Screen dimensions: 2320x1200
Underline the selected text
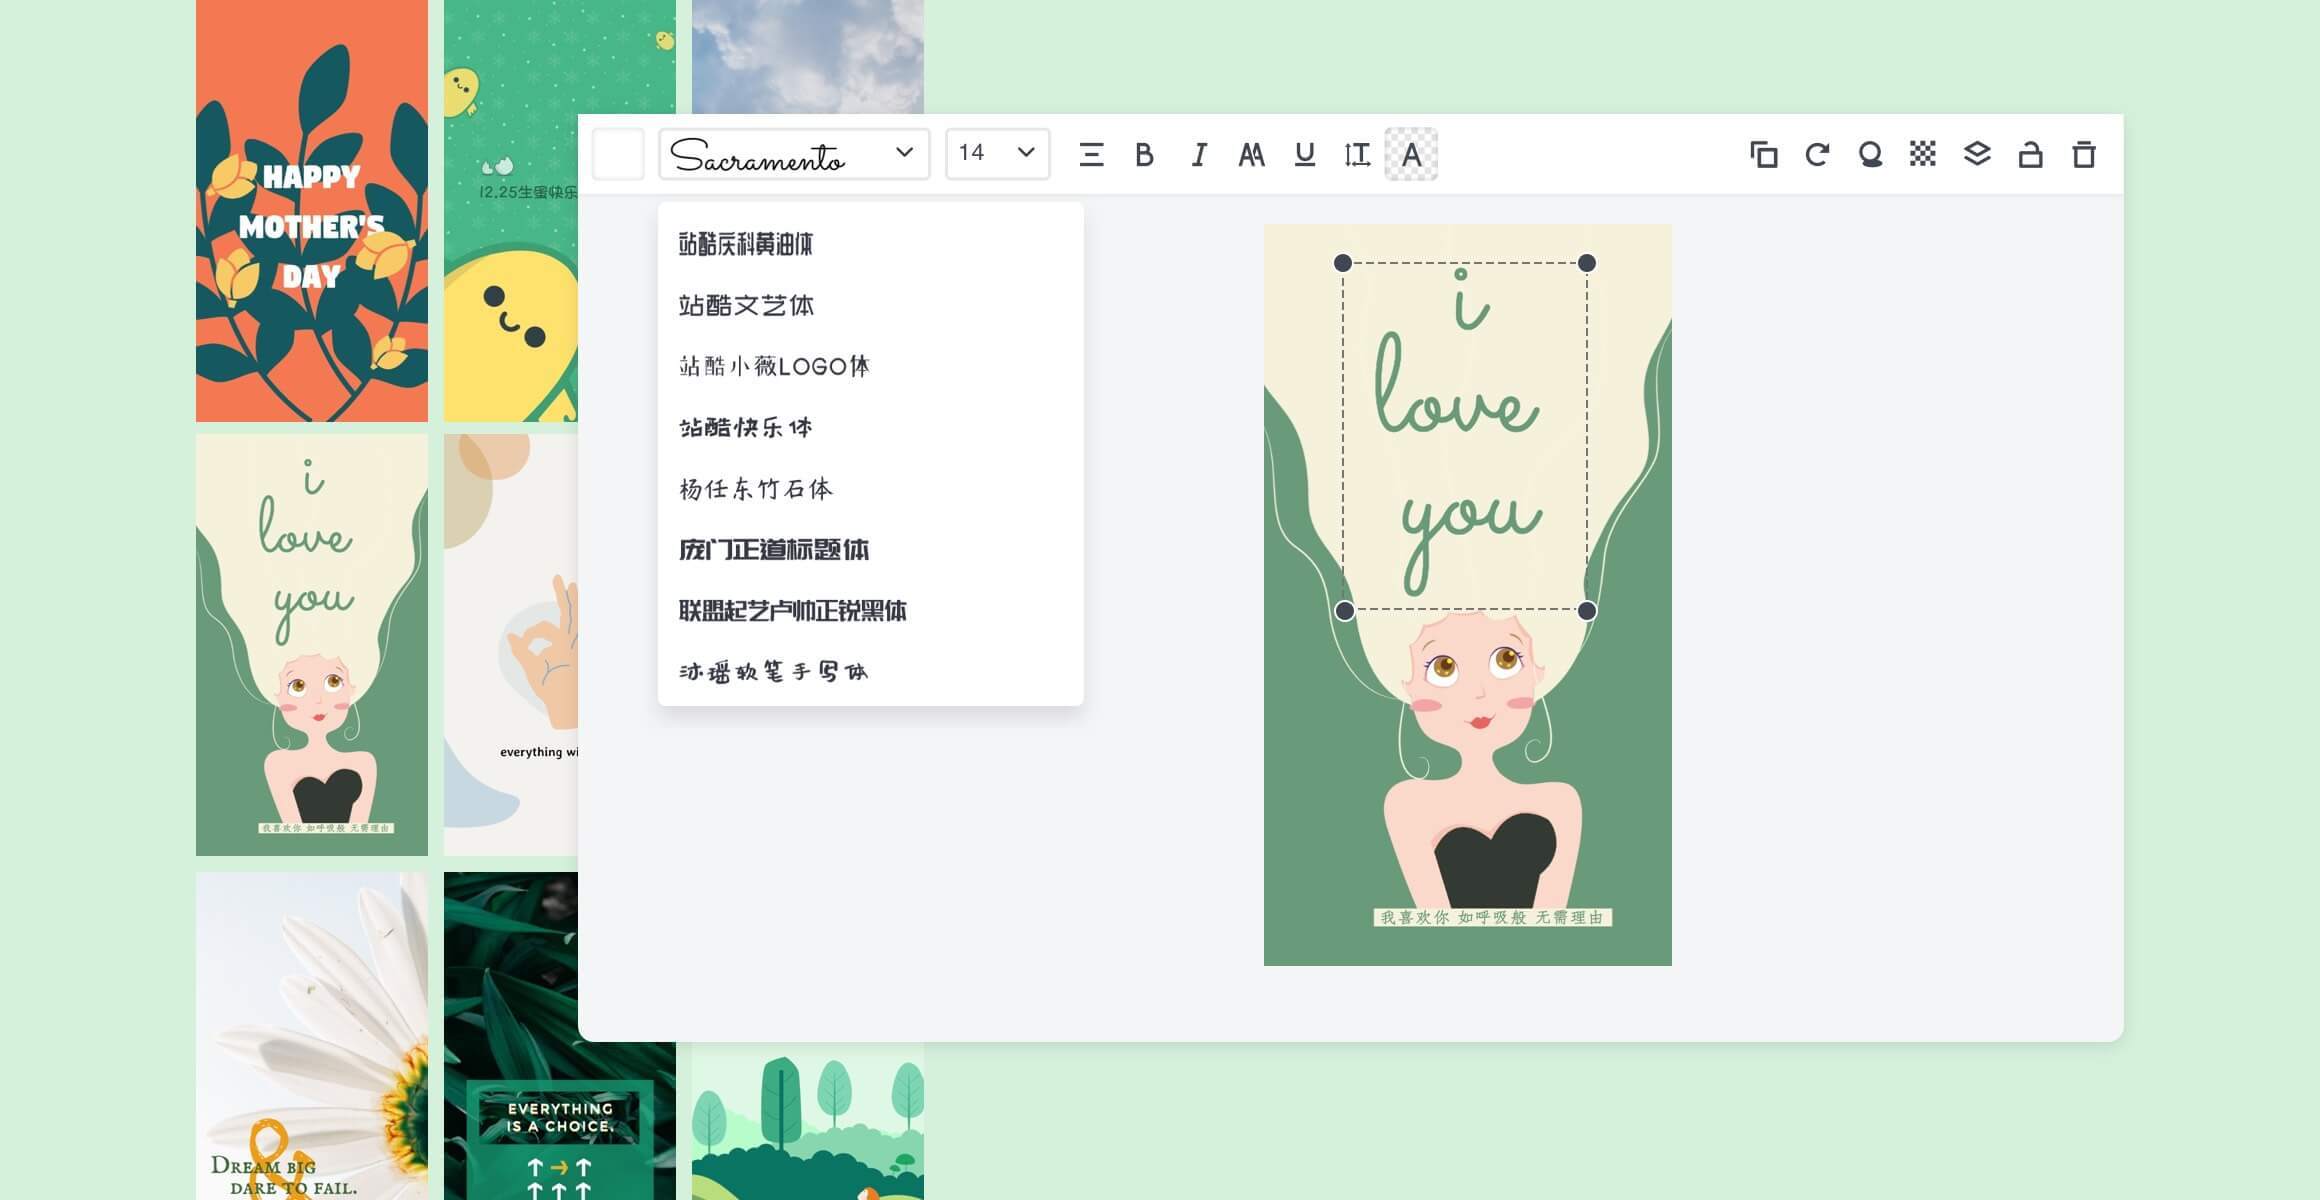(x=1304, y=155)
